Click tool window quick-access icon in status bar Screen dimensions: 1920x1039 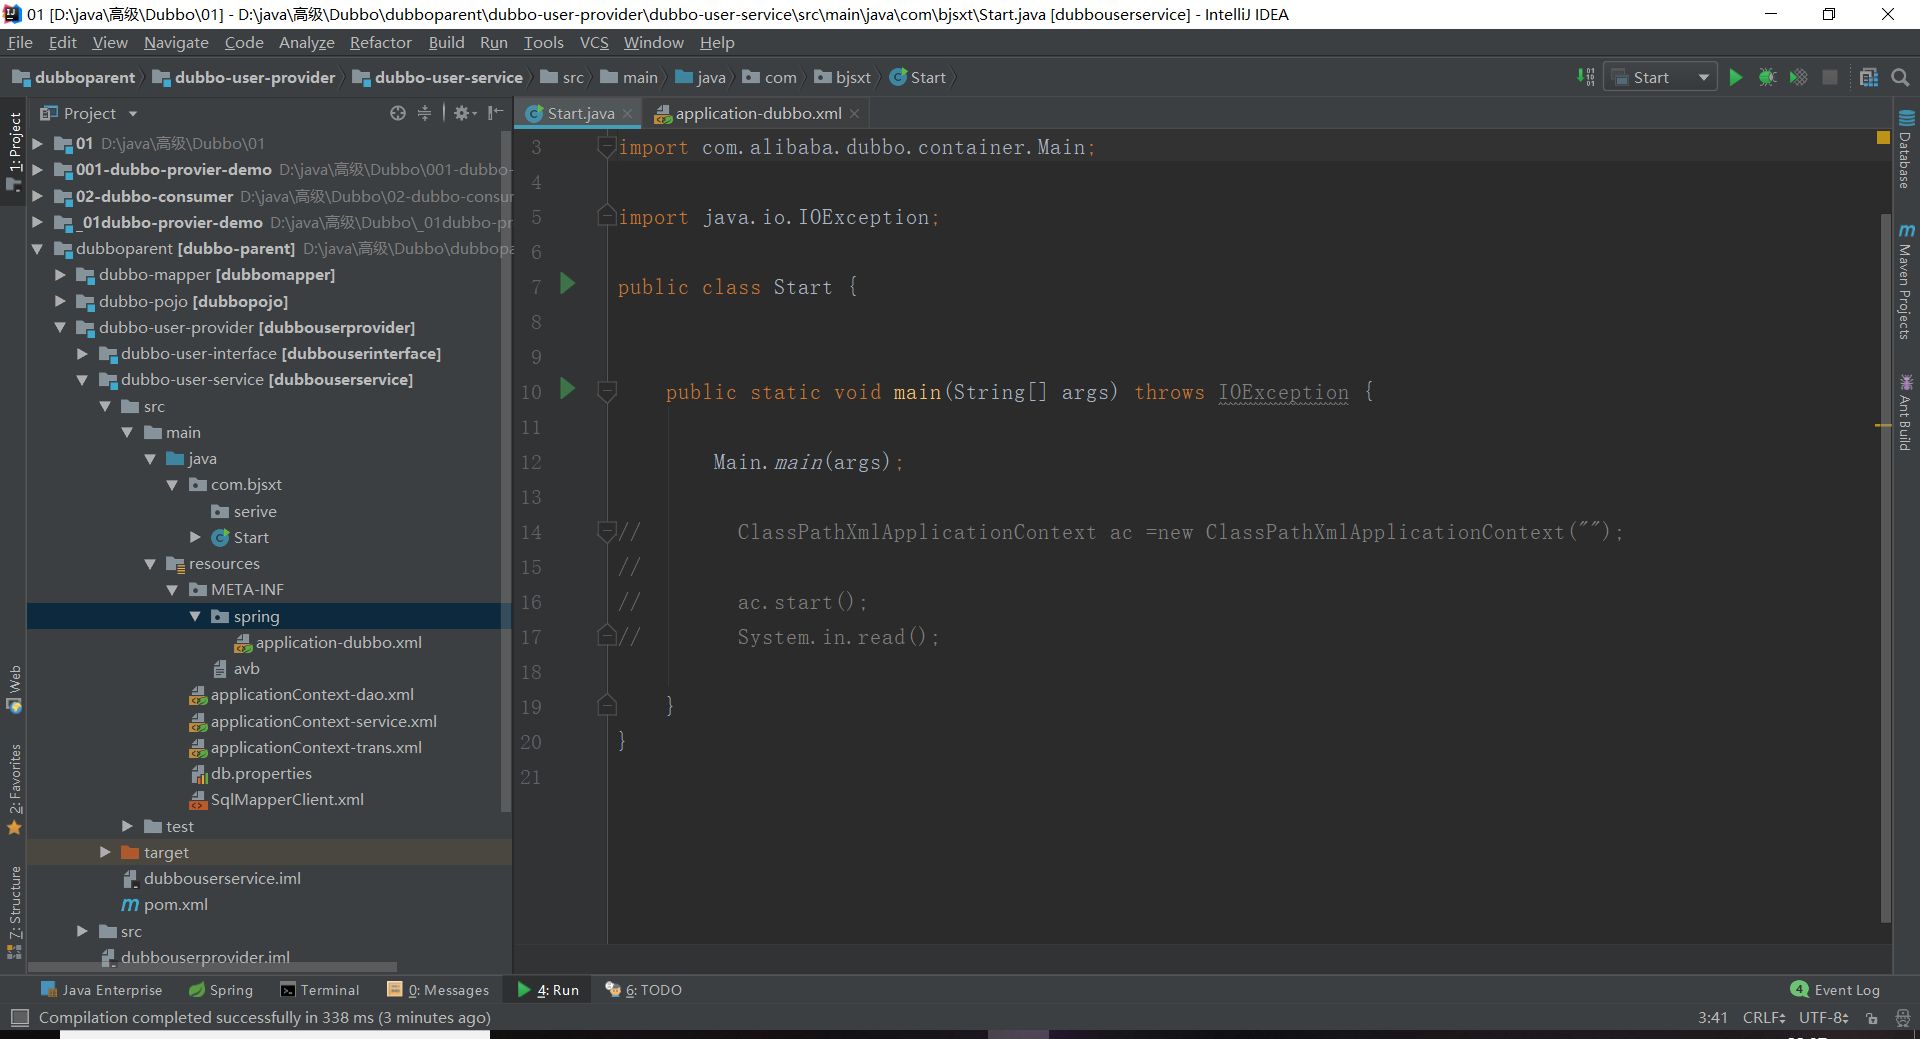[x=19, y=1017]
